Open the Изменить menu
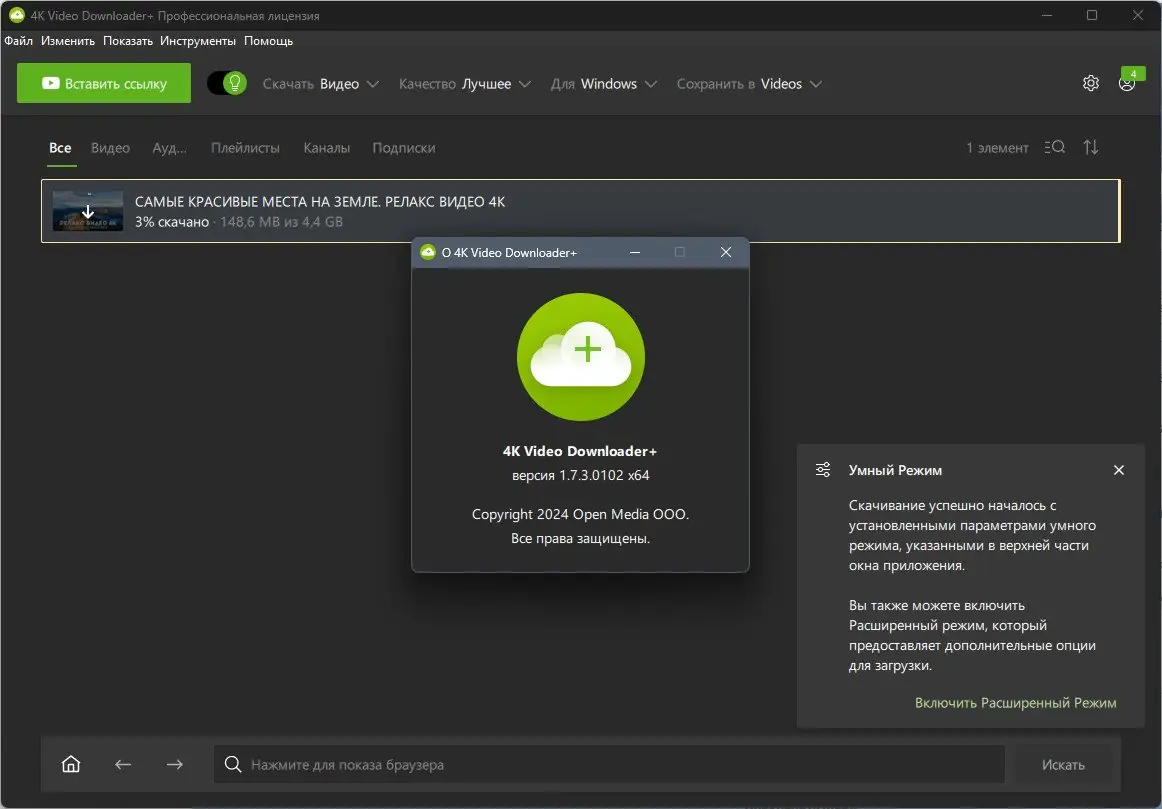 pos(68,41)
